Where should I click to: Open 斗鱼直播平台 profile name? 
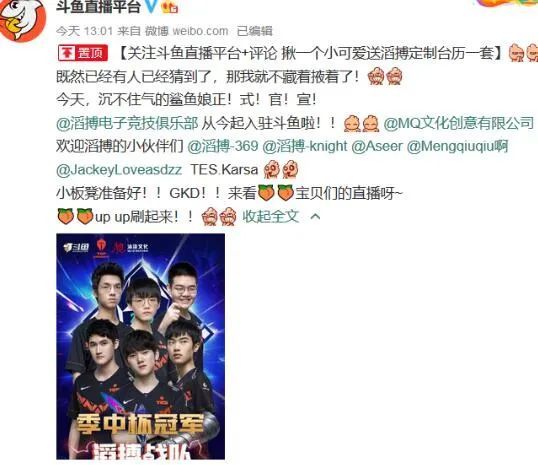(98, 7)
